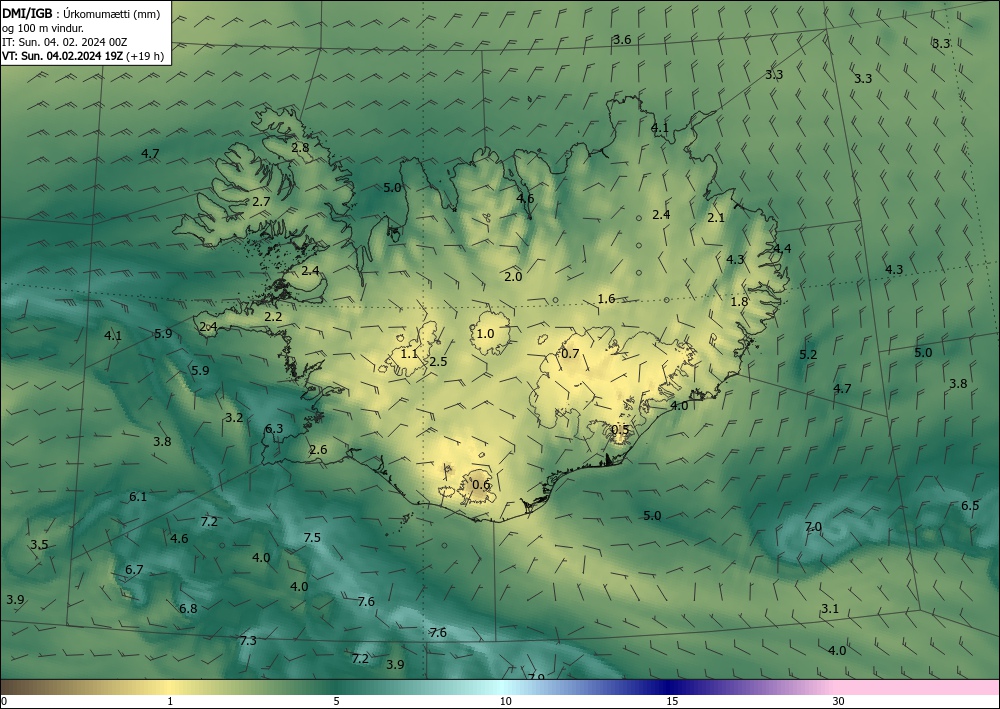Click the glacier value '0.7'
1000x709 pixels.
(570, 354)
